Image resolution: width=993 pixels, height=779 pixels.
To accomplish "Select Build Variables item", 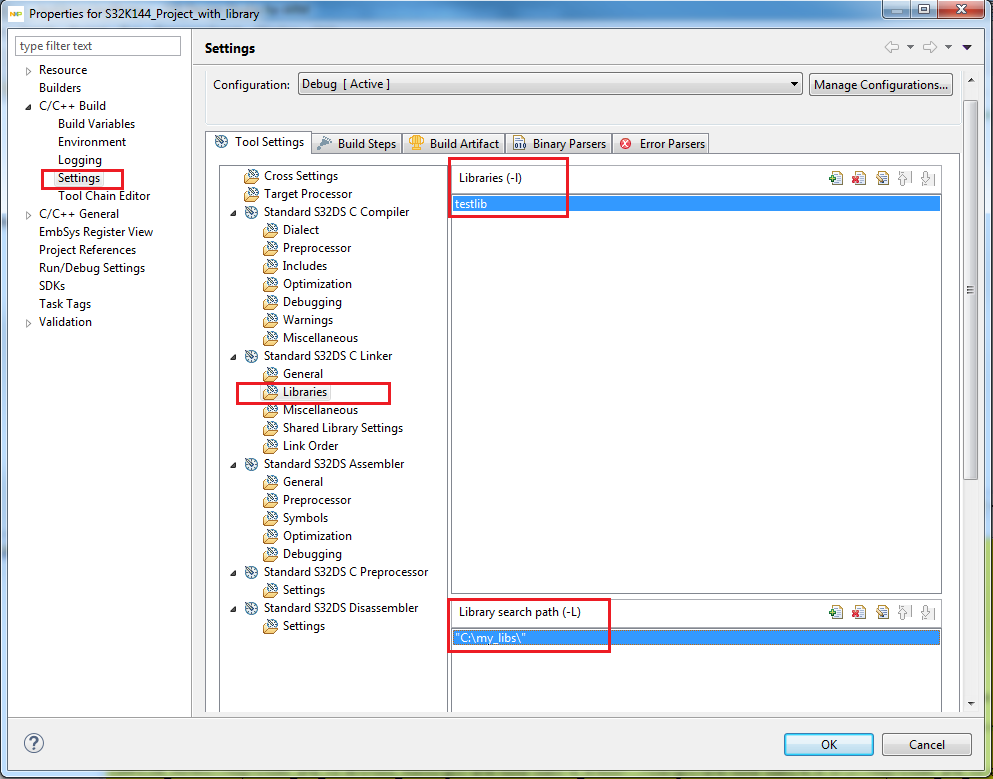I will [96, 124].
